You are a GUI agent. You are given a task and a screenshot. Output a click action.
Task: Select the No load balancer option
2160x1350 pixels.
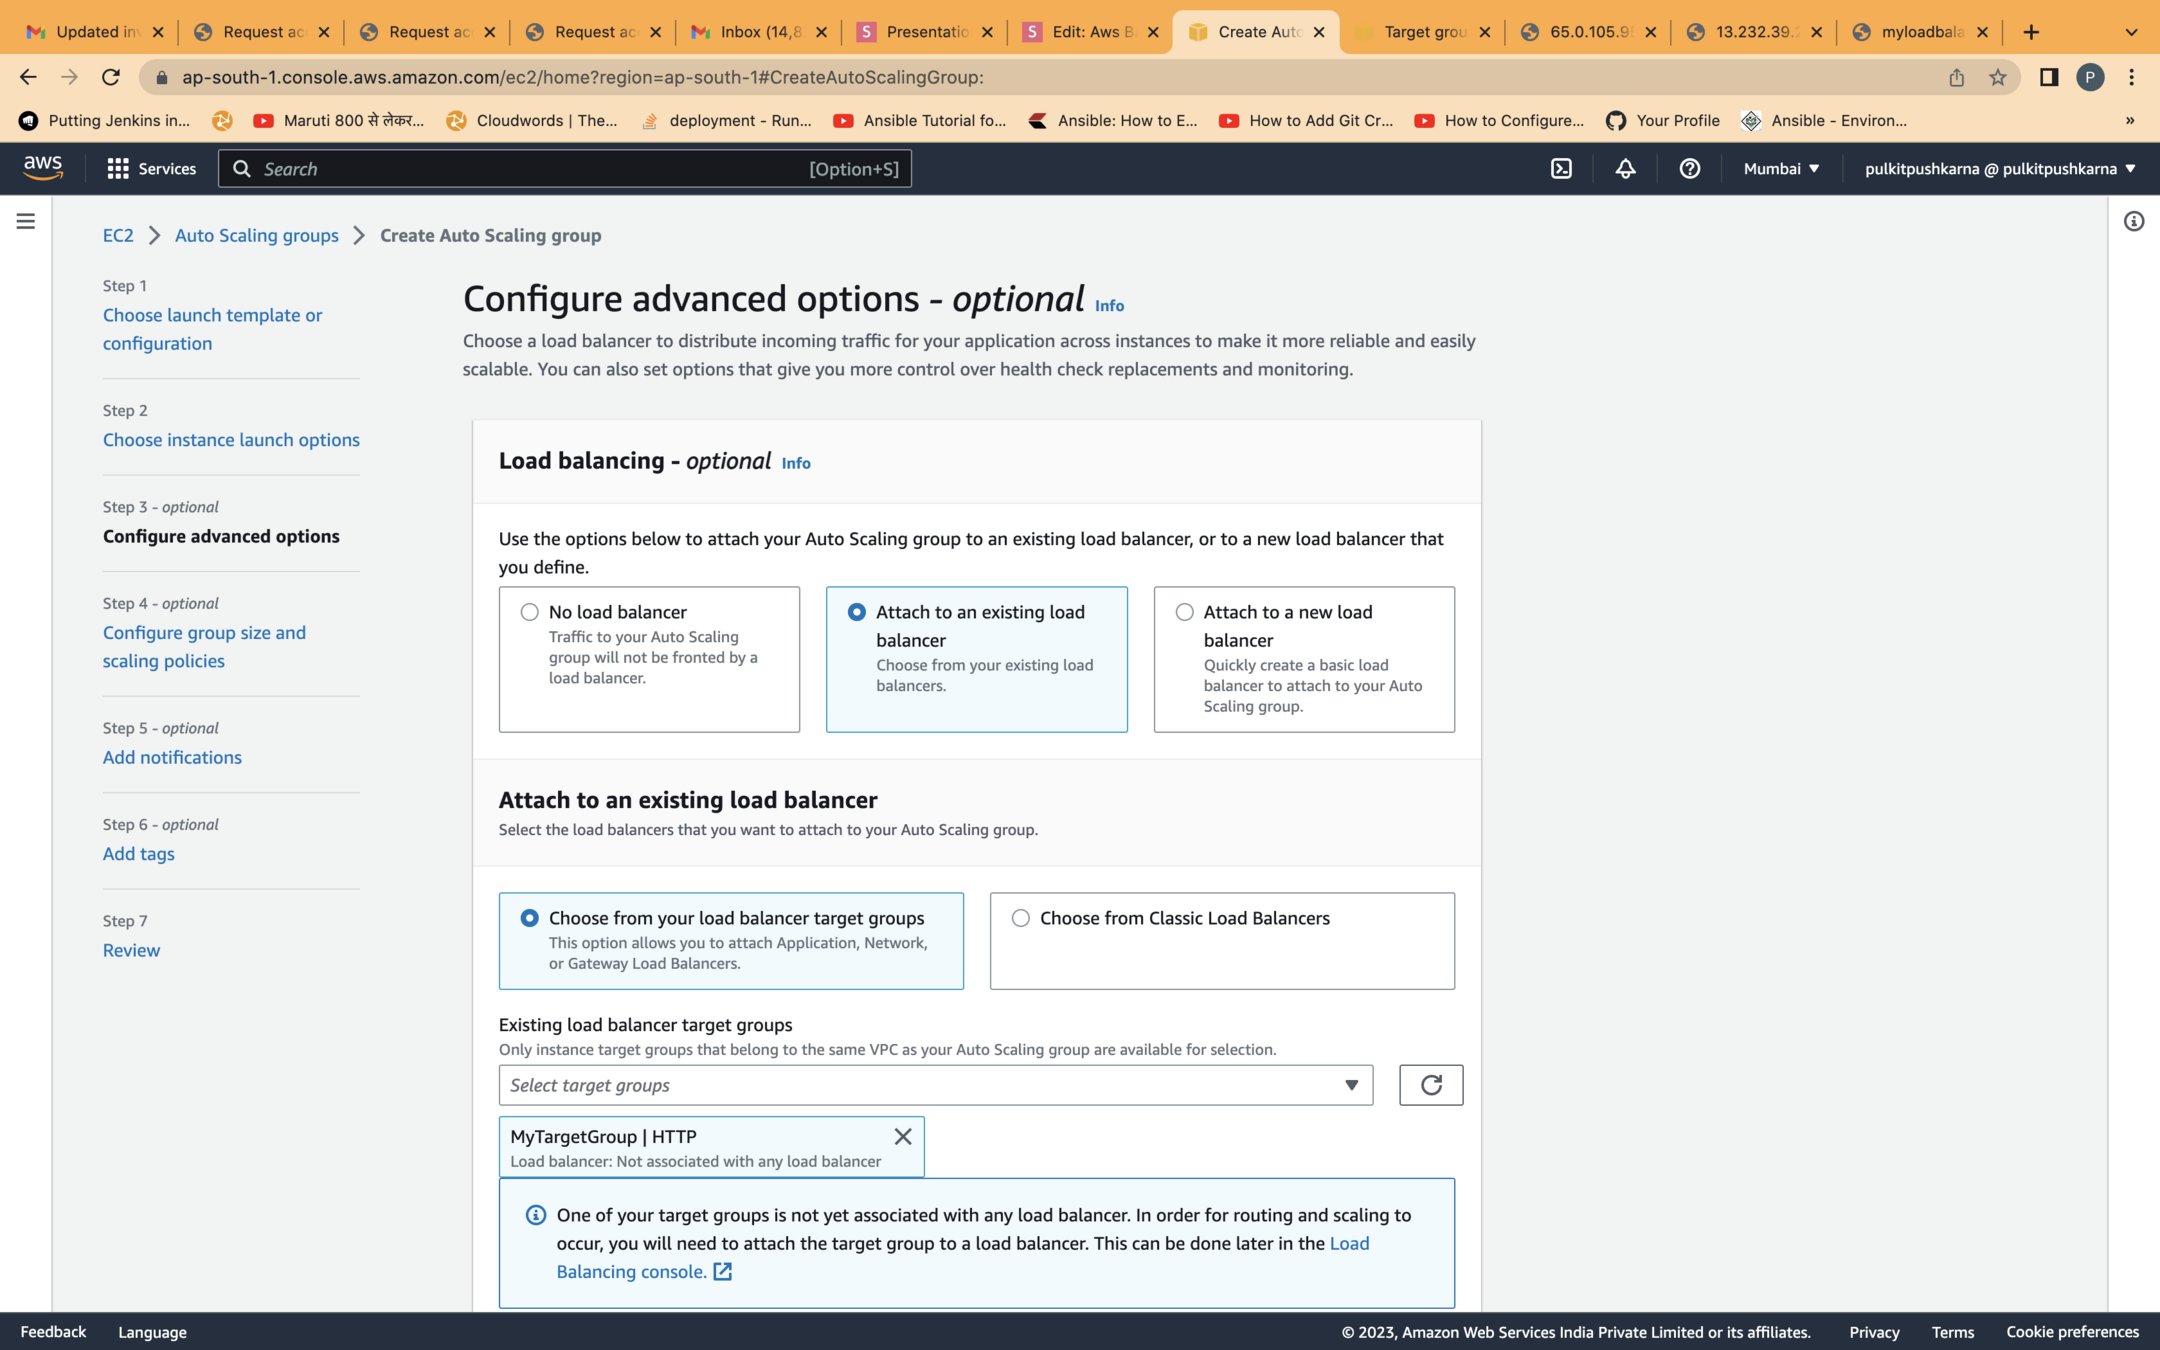click(x=529, y=612)
